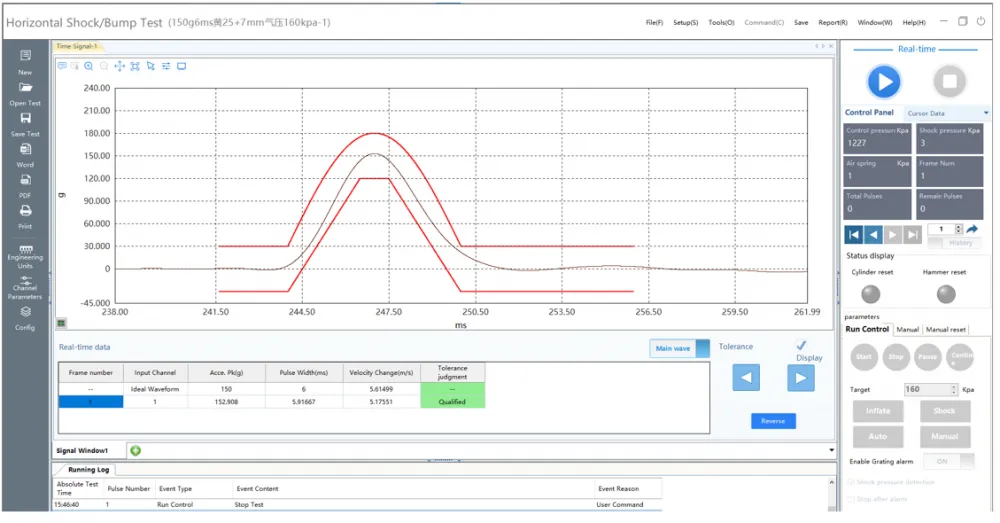This screenshot has width=1000, height=523.
Task: Click the New test icon in sidebar
Action: [x=25, y=55]
